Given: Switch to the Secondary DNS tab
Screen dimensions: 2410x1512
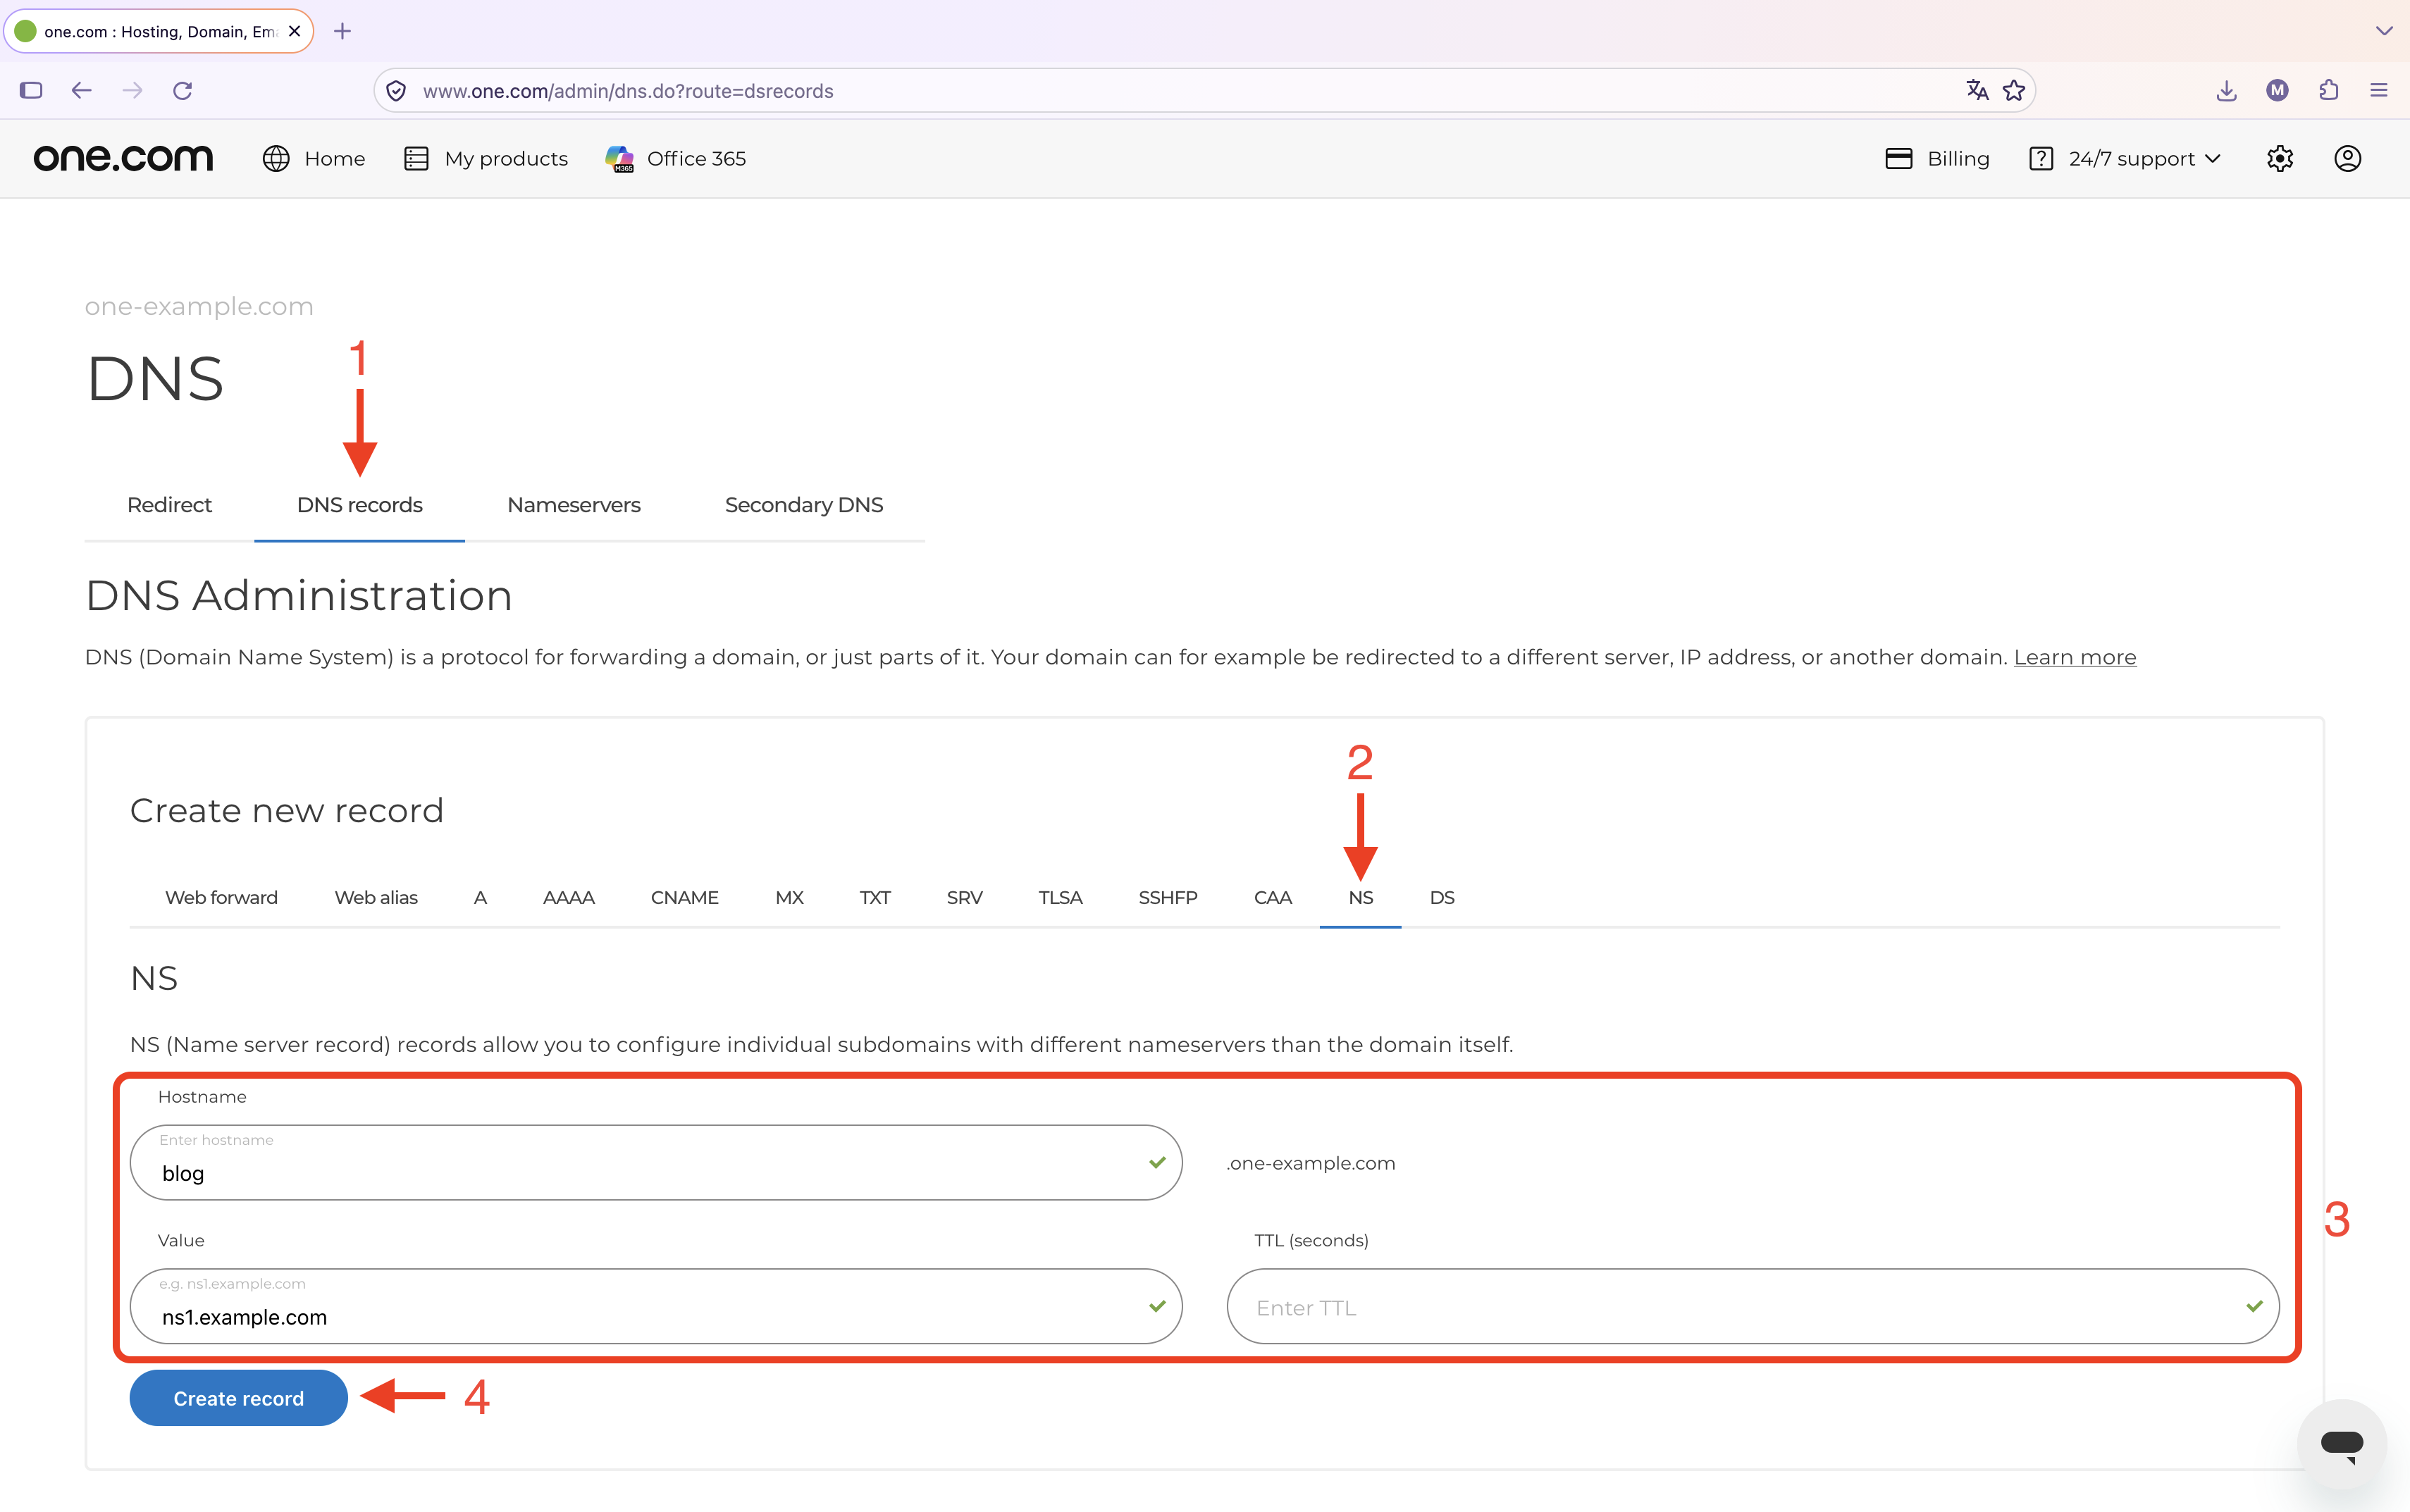Looking at the screenshot, I should [804, 505].
